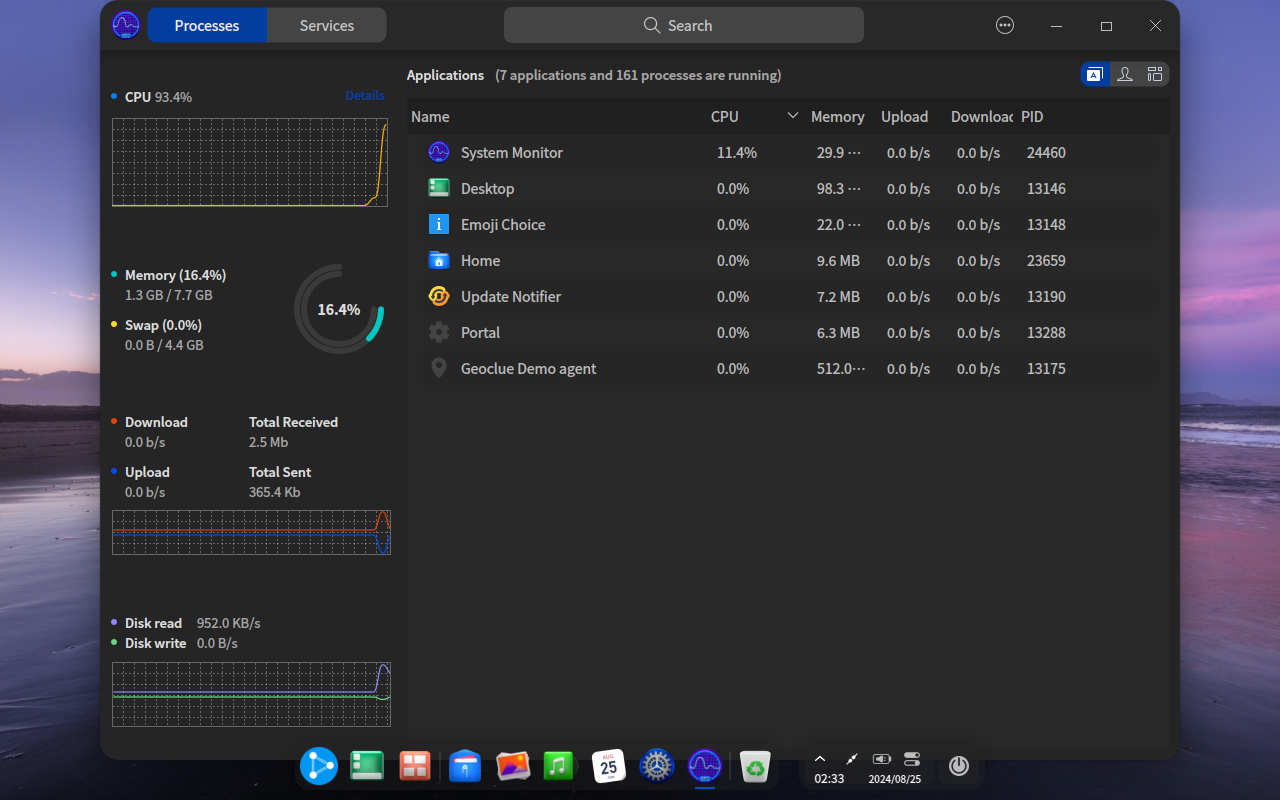Screen dimensions: 1280x800
Task: Click the Name column header
Action: [430, 117]
